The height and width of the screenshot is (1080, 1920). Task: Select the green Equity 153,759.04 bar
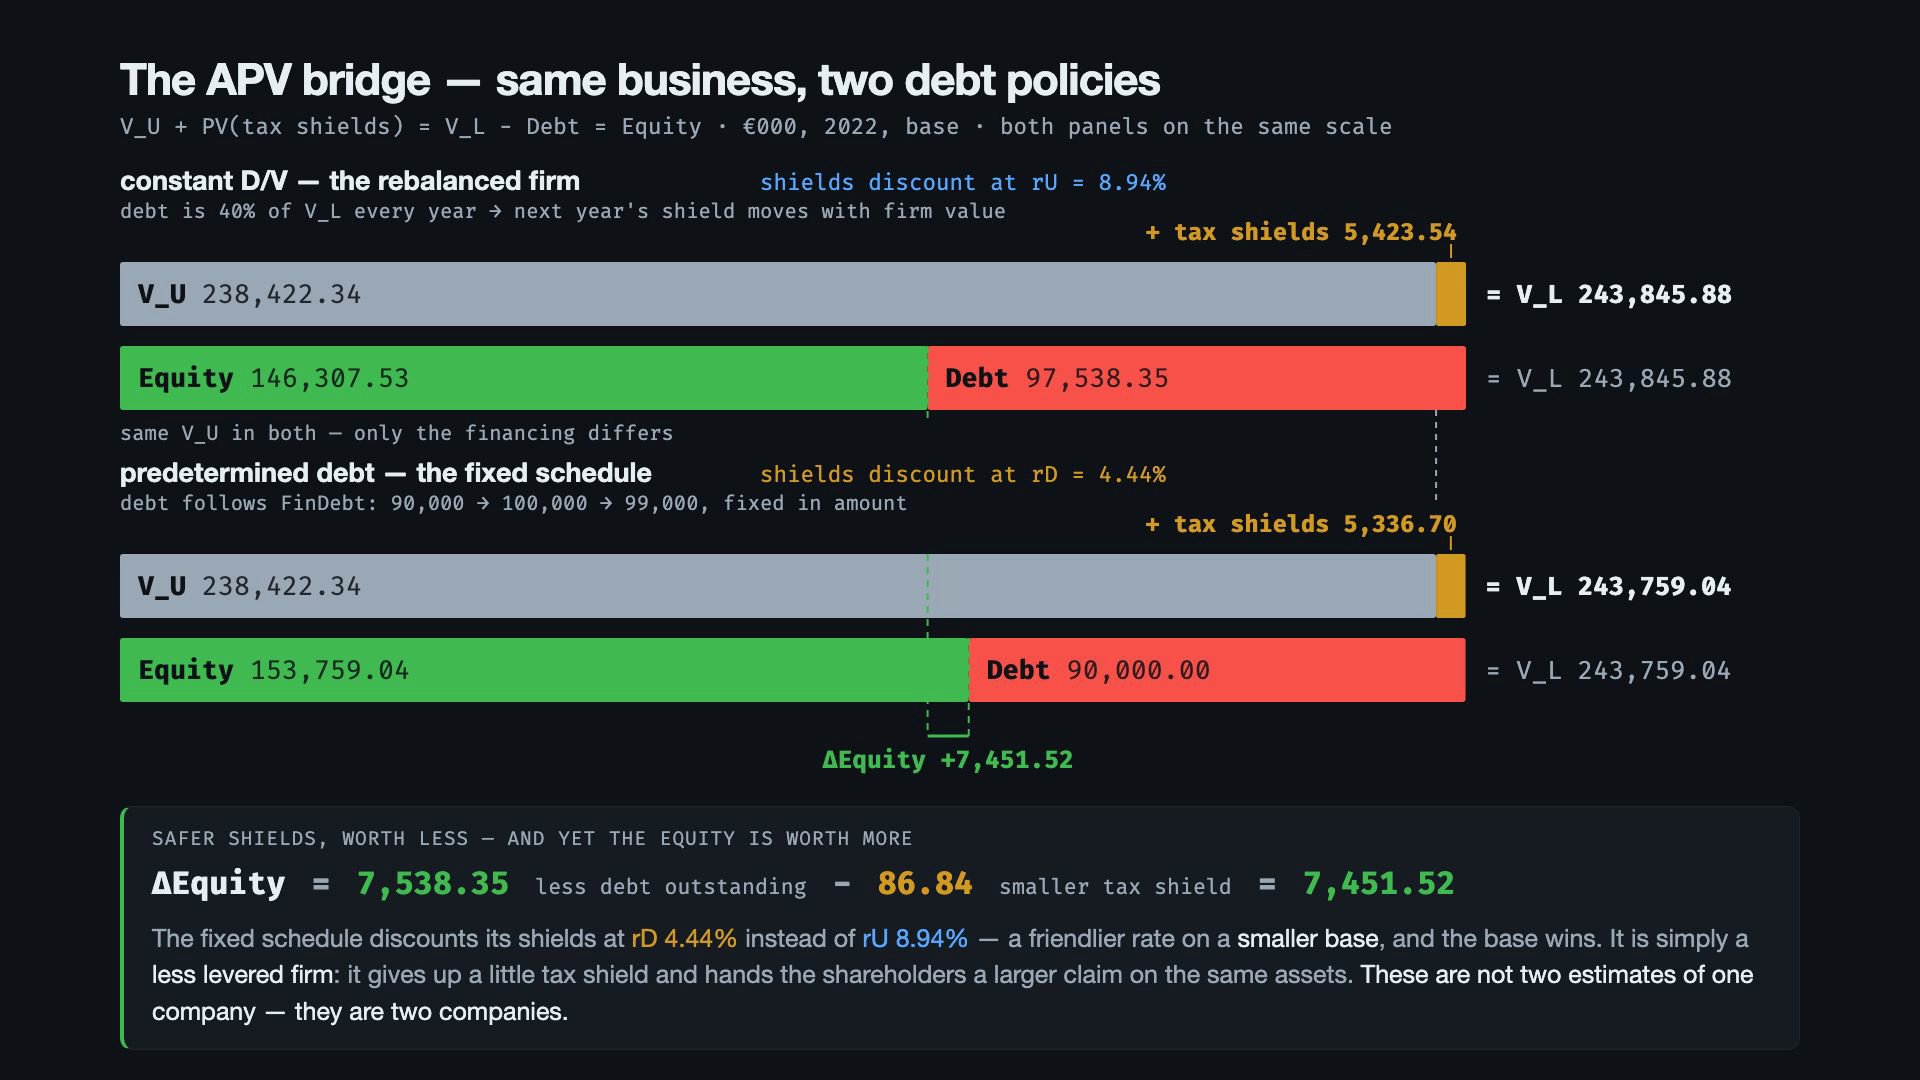pyautogui.click(x=544, y=670)
